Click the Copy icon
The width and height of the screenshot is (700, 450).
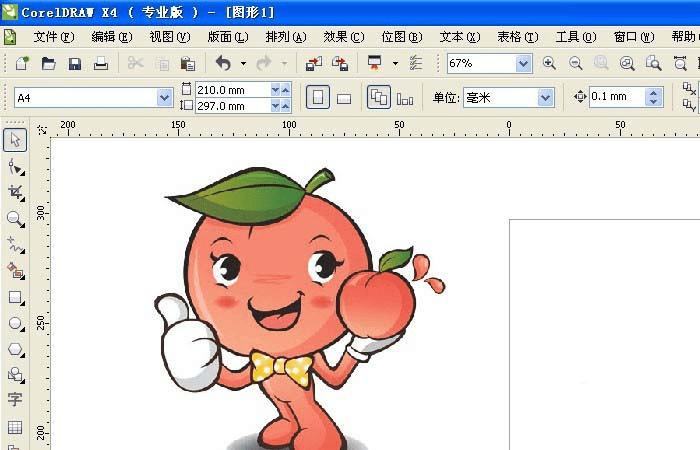coord(163,64)
